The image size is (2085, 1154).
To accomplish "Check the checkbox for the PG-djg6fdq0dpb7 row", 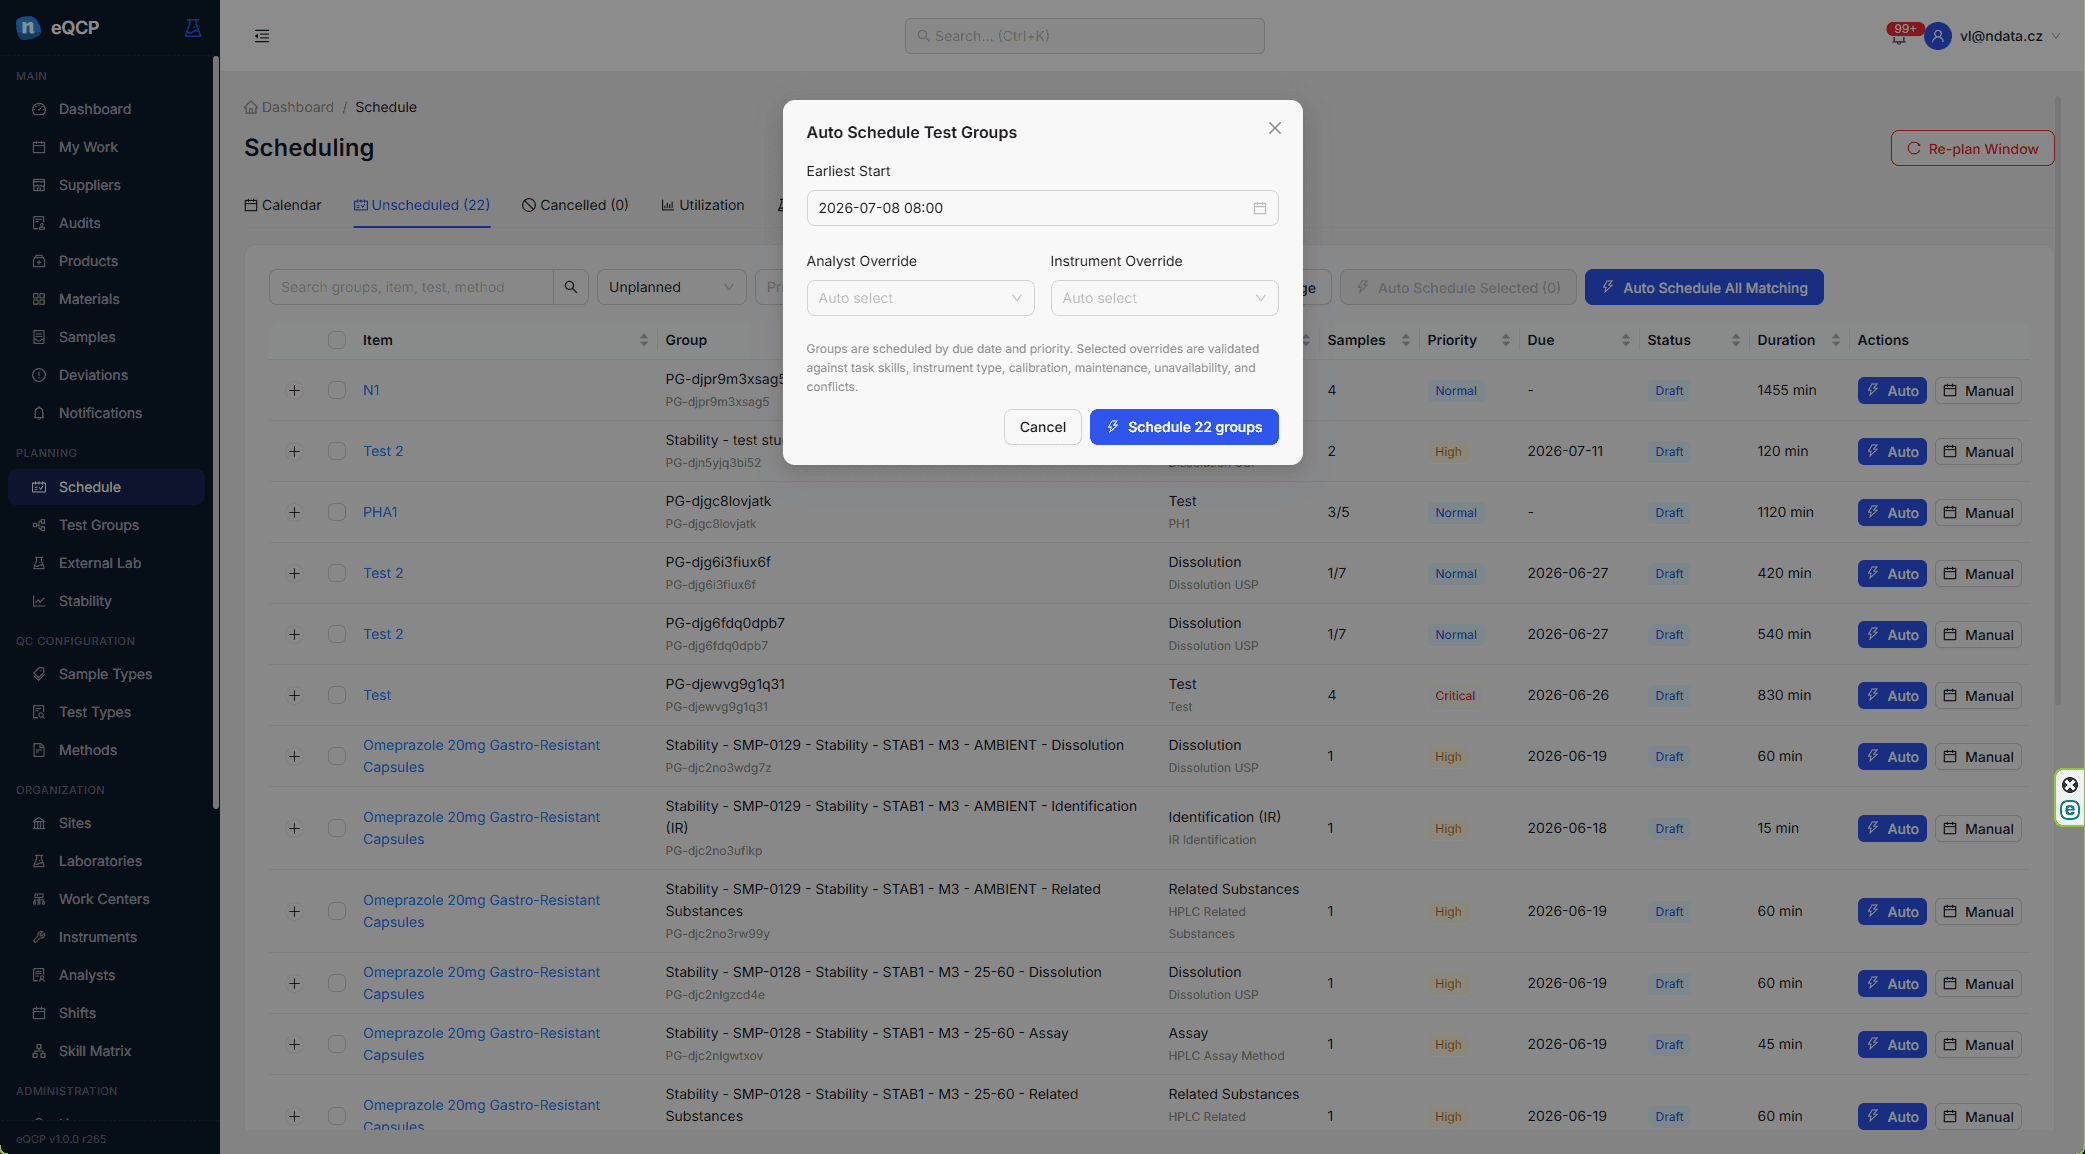I will point(337,634).
